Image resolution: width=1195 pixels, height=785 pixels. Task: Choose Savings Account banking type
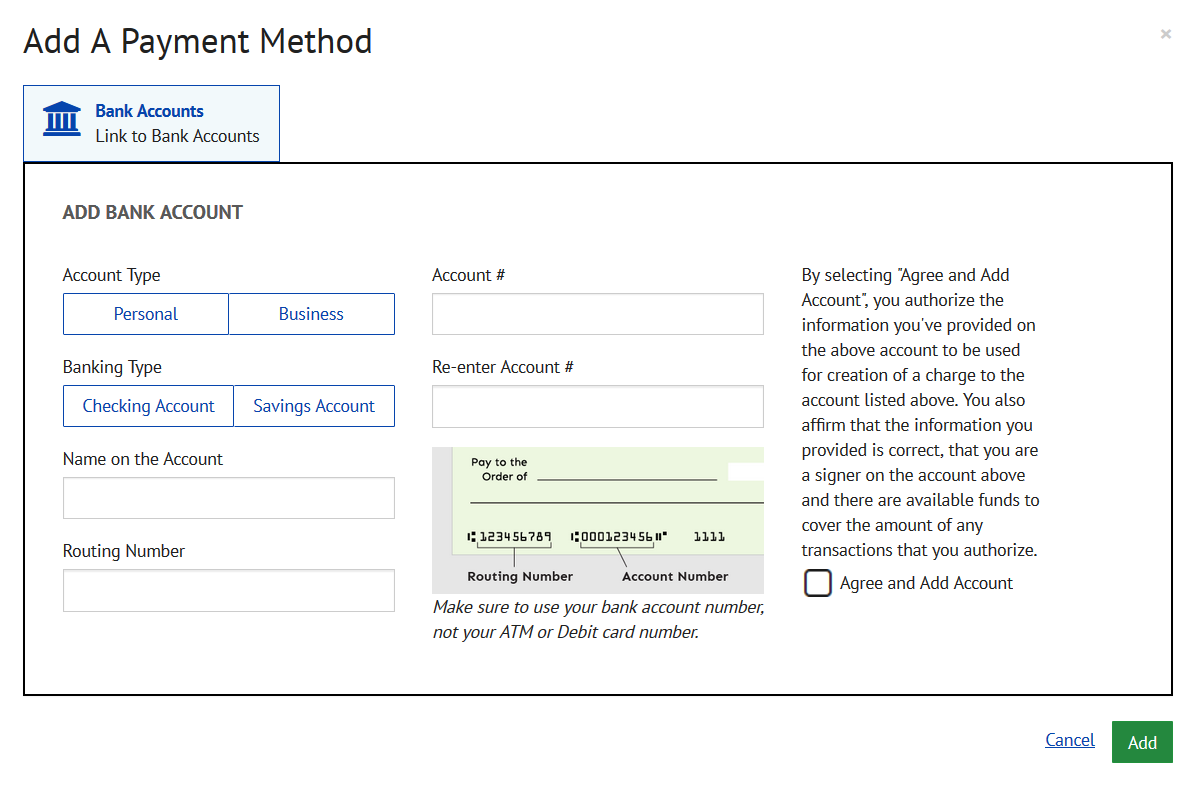click(x=314, y=406)
